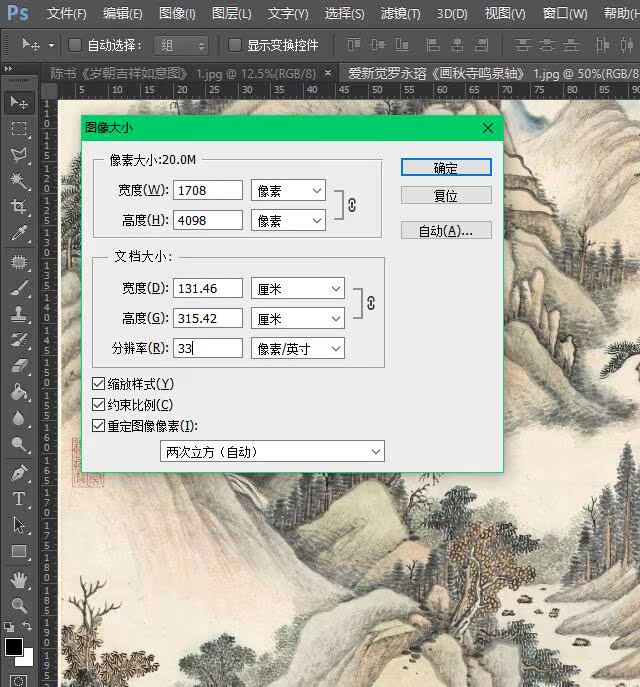Open the 图像(I) menu

[177, 14]
